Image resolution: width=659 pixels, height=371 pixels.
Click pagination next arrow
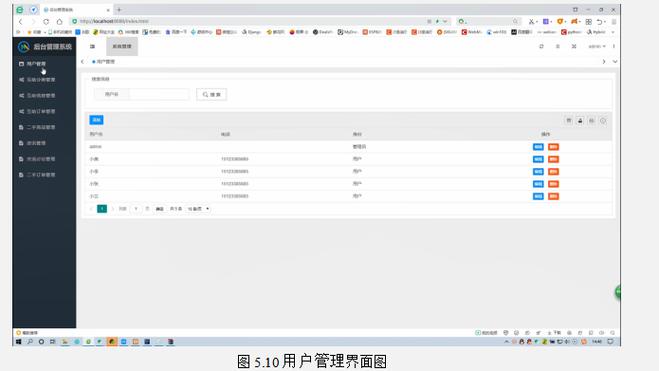[x=112, y=209]
